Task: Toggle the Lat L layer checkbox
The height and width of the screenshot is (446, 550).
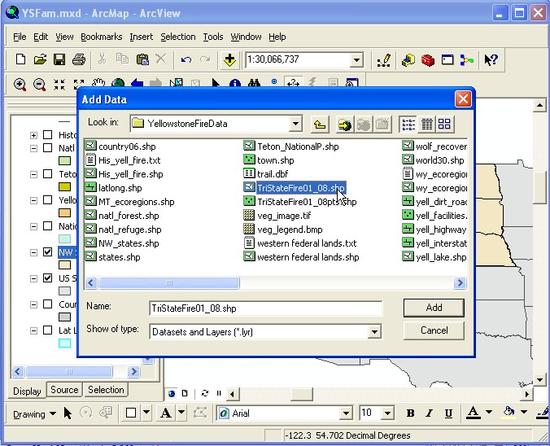Action: pyautogui.click(x=47, y=330)
